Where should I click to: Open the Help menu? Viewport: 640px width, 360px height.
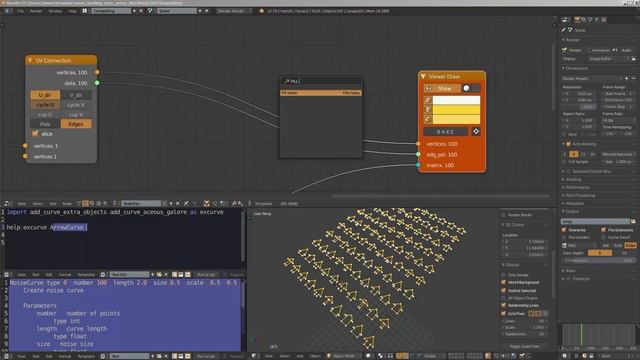pyautogui.click(x=72, y=11)
